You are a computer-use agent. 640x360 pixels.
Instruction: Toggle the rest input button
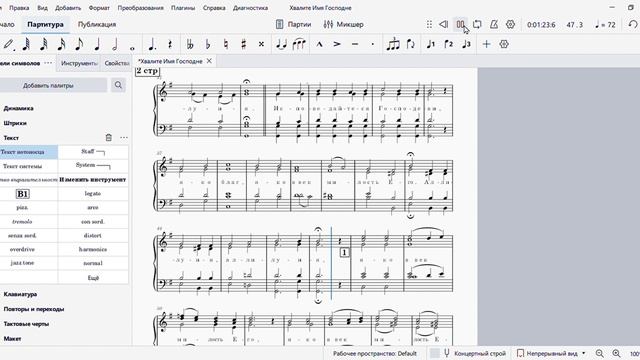[170, 44]
